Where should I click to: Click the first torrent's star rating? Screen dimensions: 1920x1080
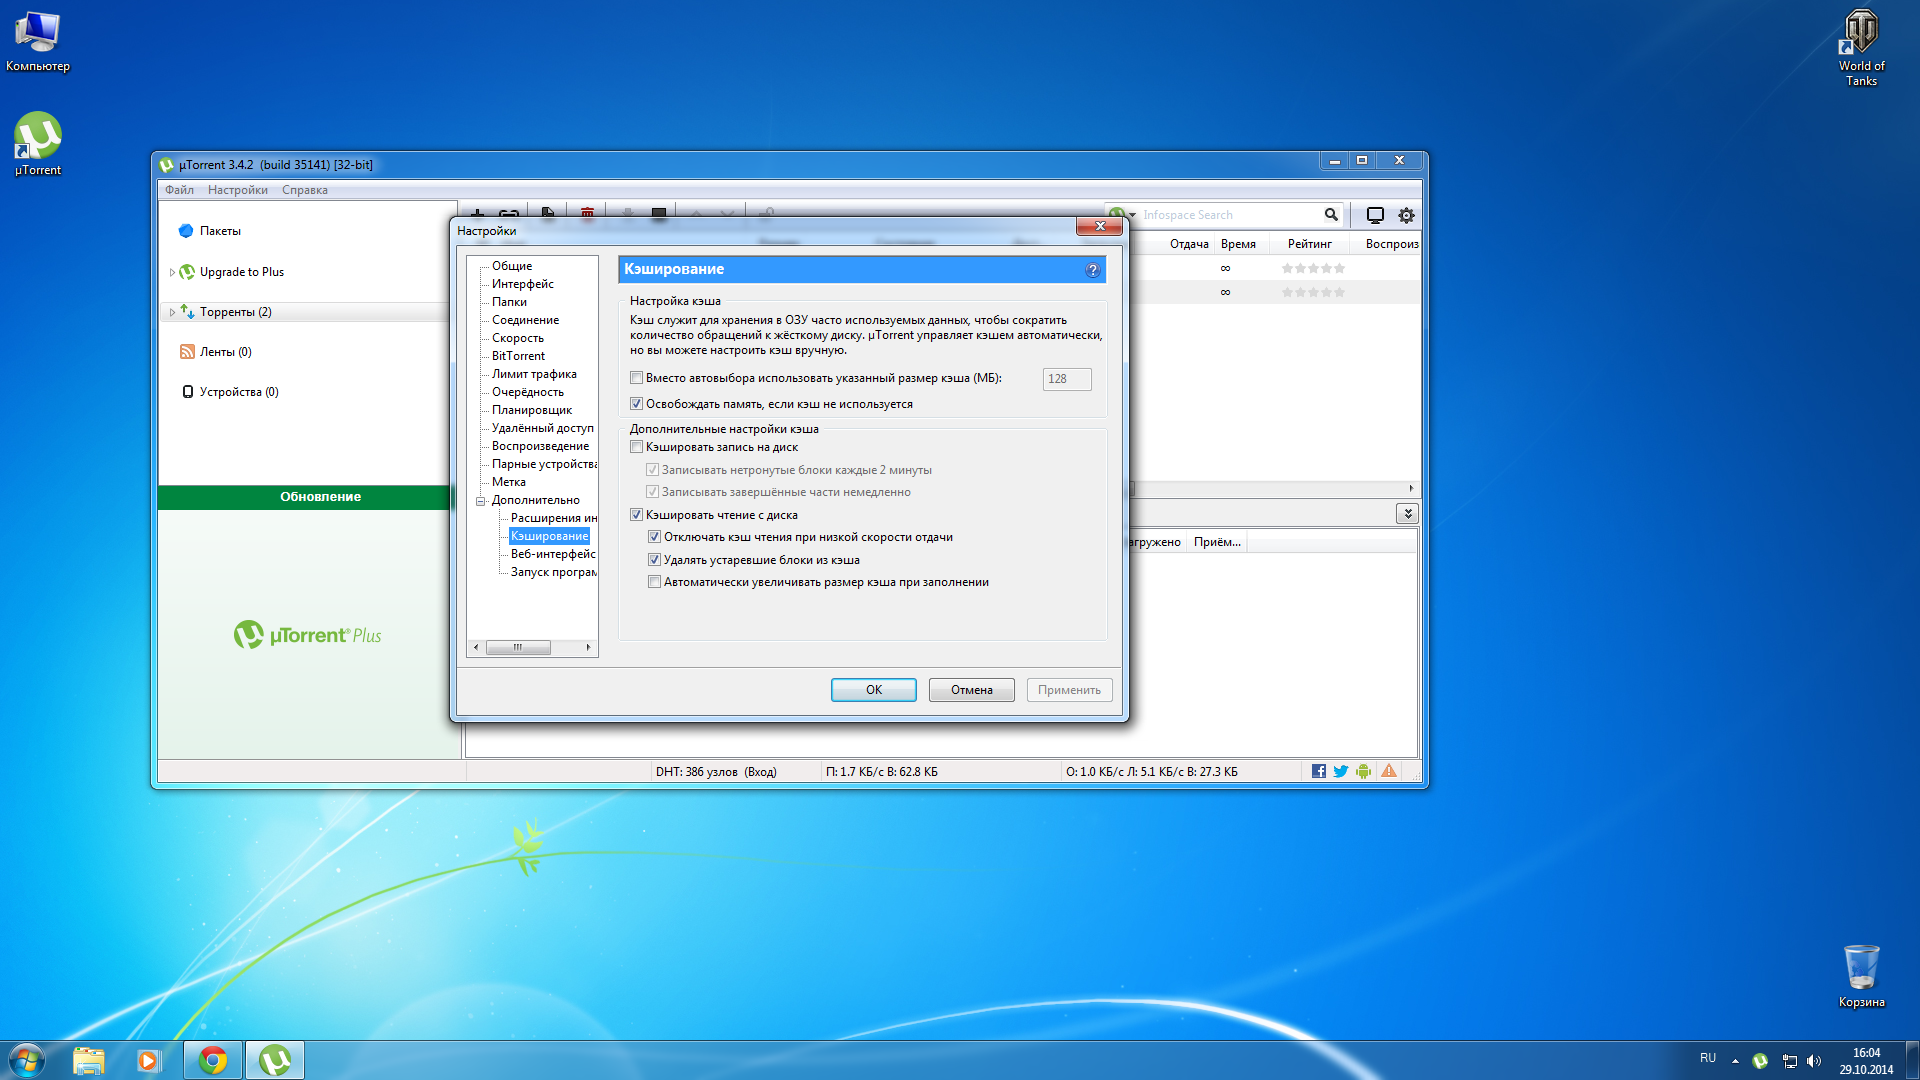point(1313,268)
